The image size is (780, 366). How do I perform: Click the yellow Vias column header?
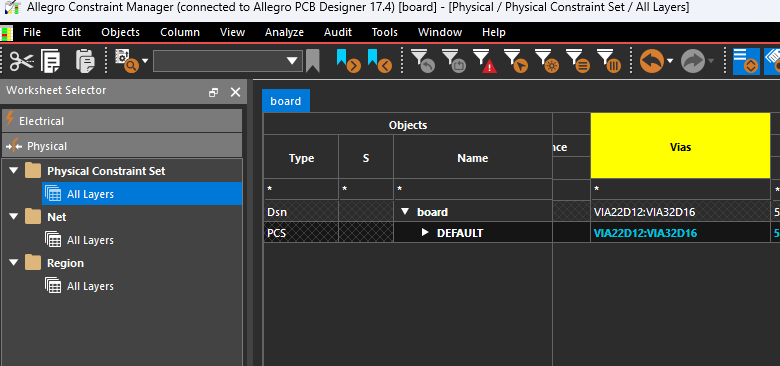pyautogui.click(x=680, y=146)
